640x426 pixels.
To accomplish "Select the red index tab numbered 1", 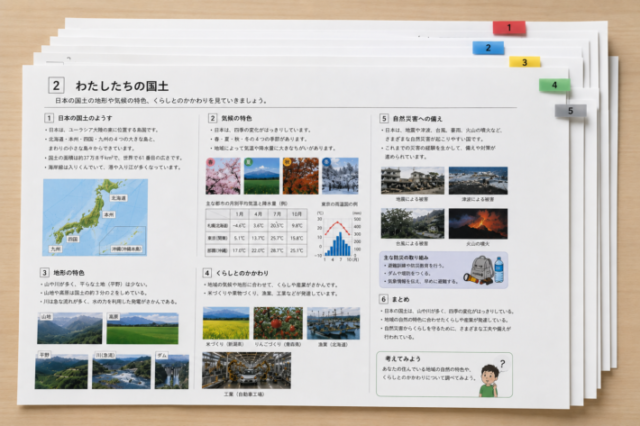I will pos(509,28).
